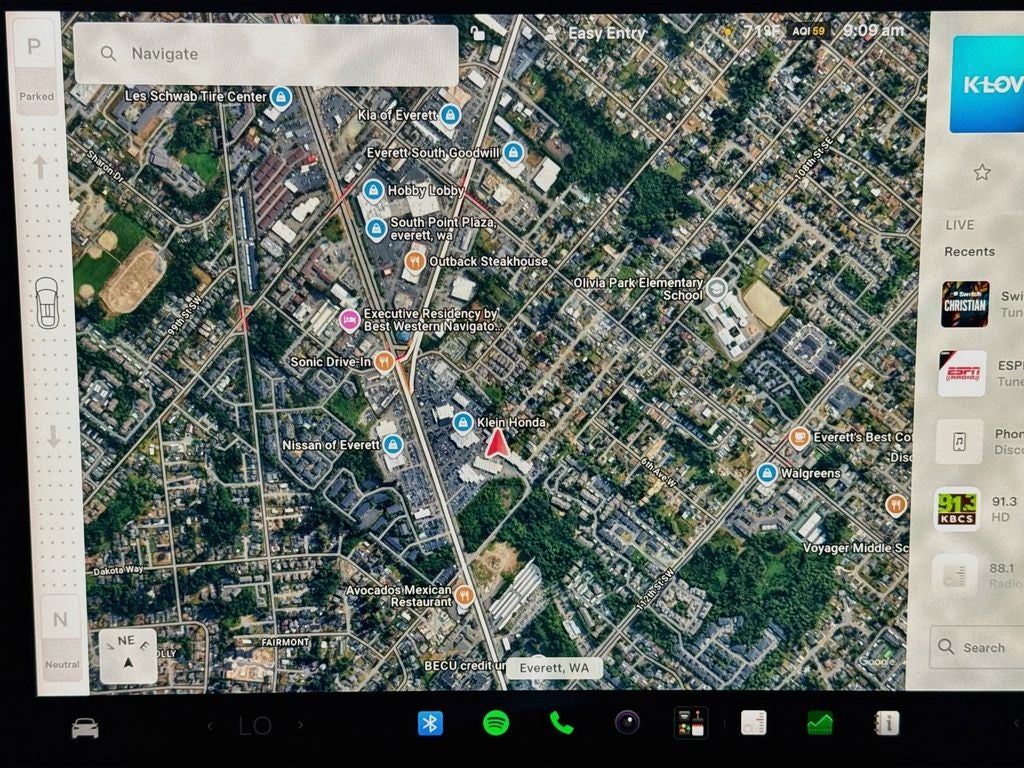Tap the Voyager Middle School label
The height and width of the screenshot is (768, 1024).
(x=854, y=548)
